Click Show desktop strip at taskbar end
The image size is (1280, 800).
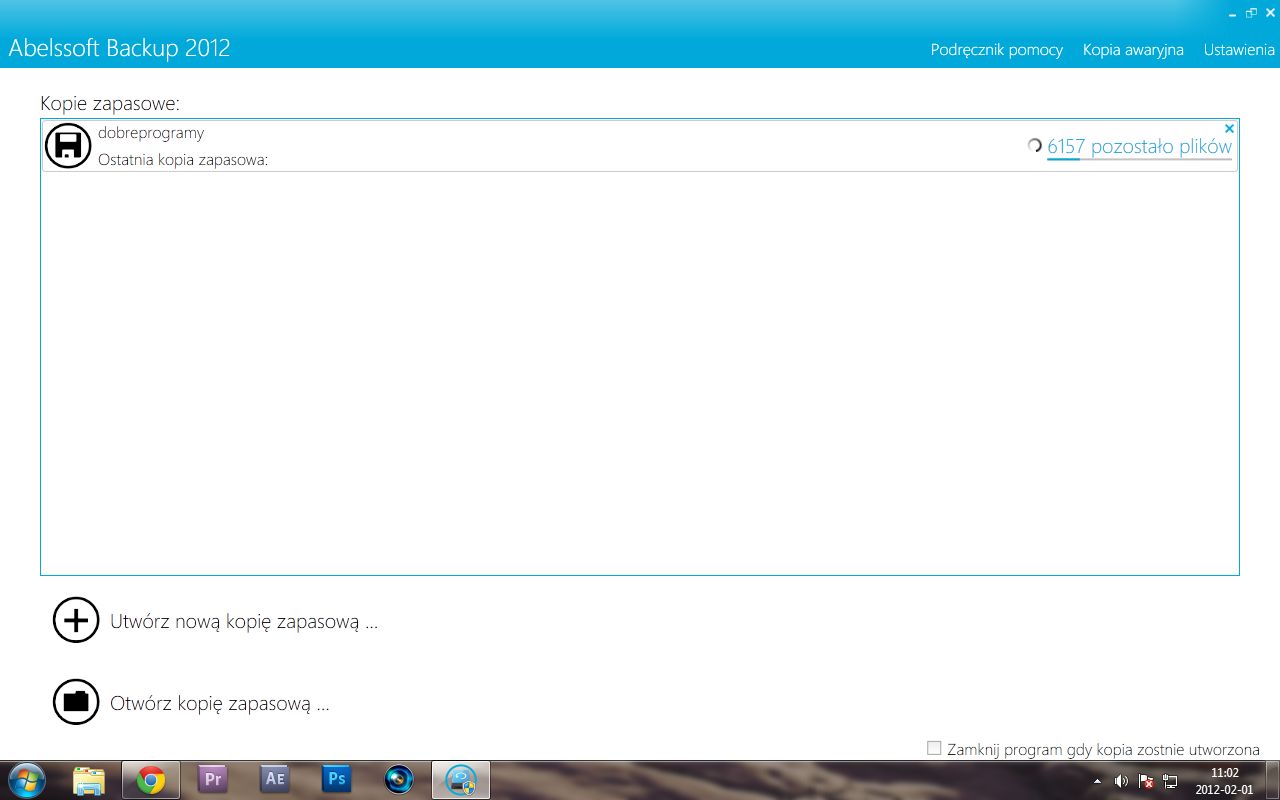tap(1272, 780)
